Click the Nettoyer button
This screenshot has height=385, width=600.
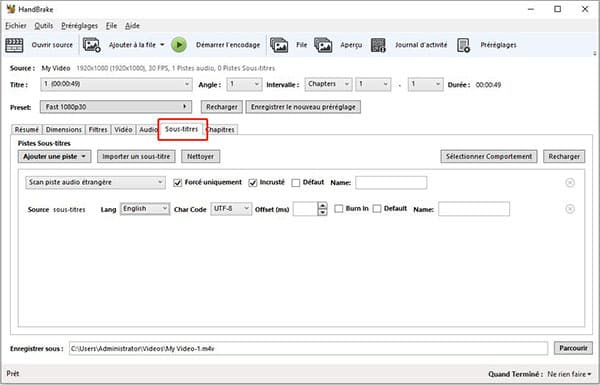coord(201,157)
